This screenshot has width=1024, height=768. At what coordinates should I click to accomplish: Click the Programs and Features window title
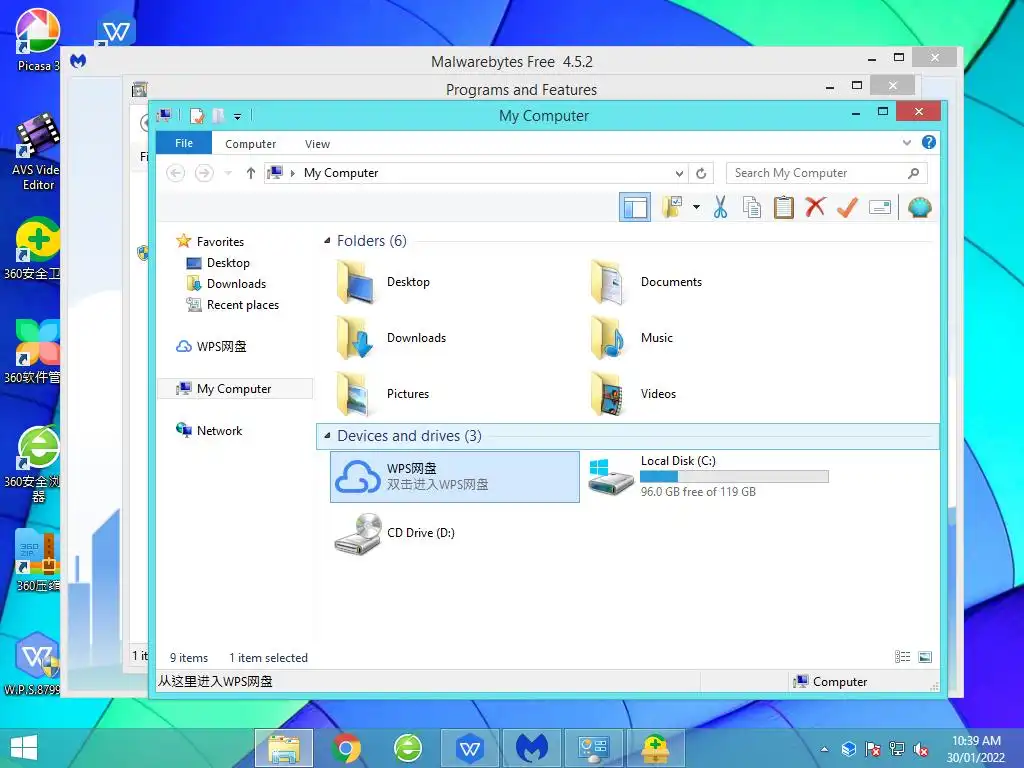tap(521, 89)
